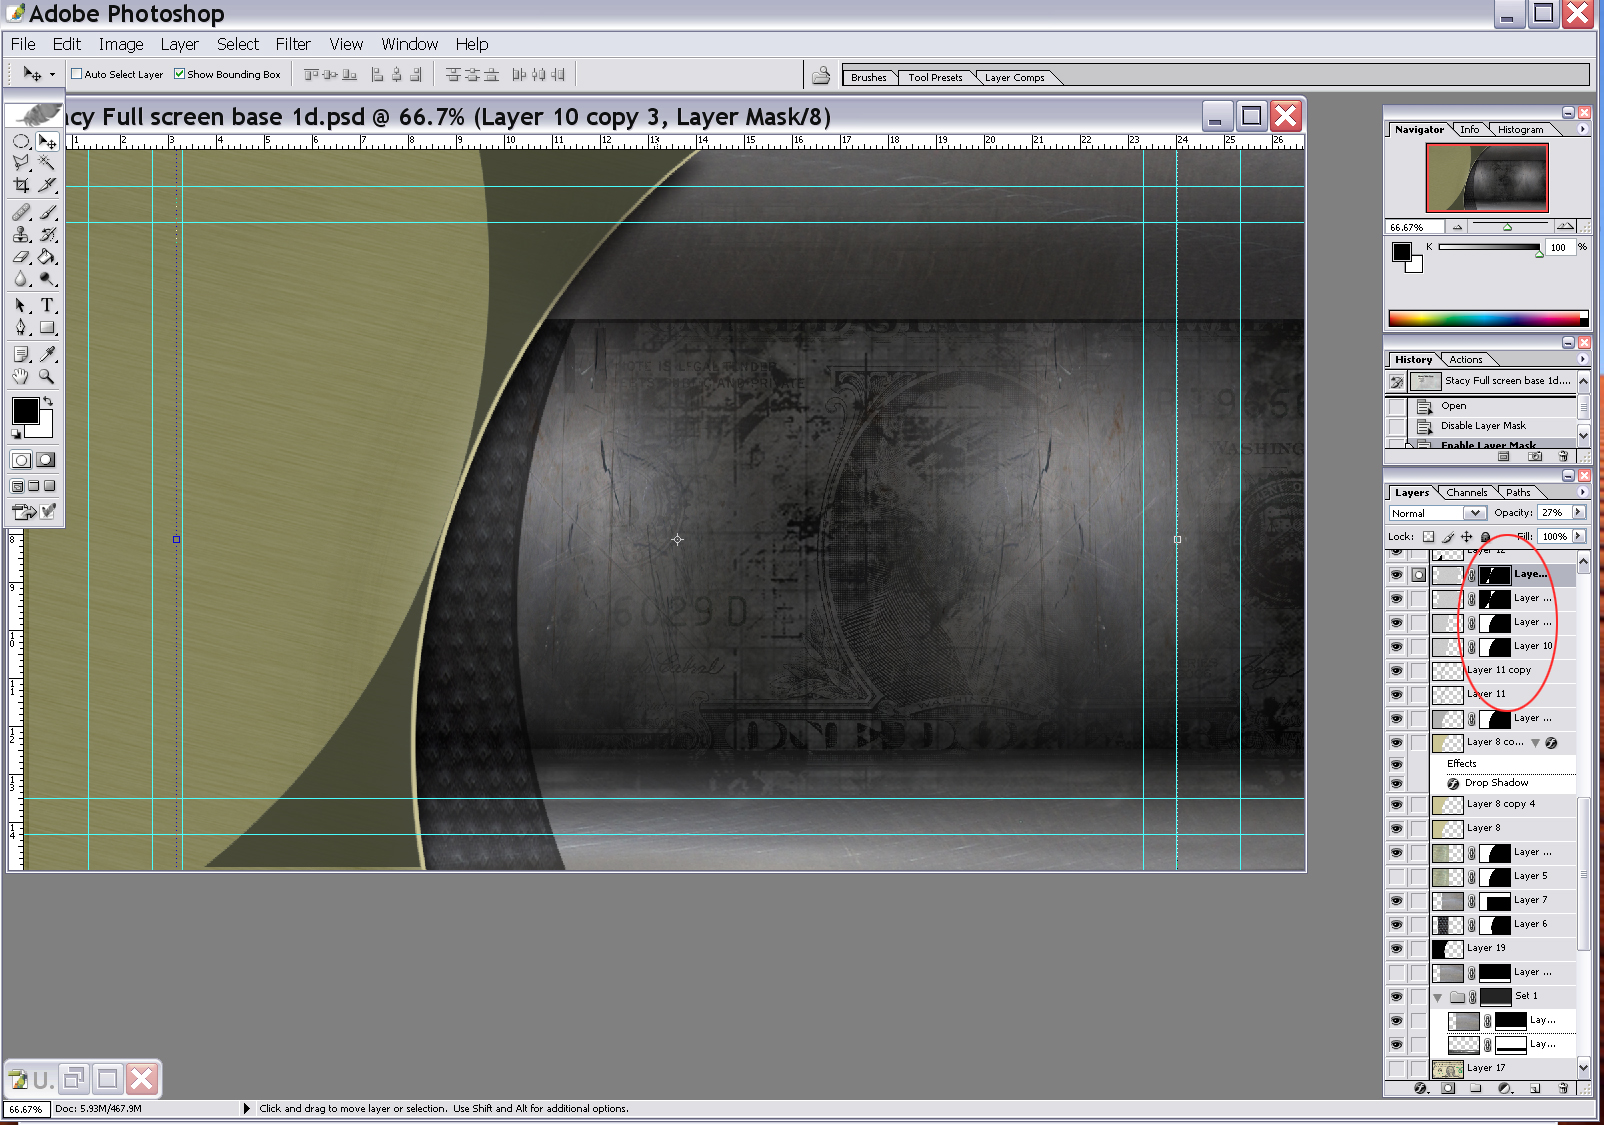Show hidden Layer 17 visibility box
1604x1125 pixels.
point(1396,1068)
